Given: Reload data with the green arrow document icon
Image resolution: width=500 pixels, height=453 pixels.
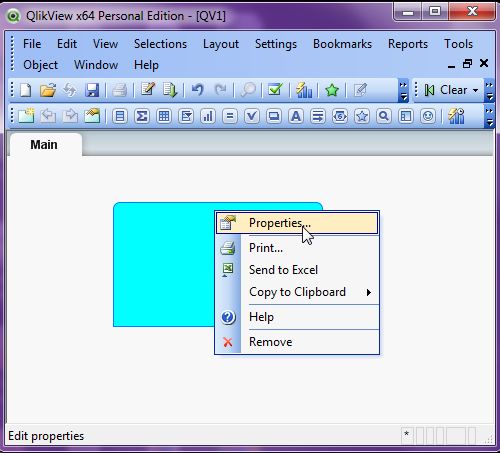Looking at the screenshot, I should click(x=170, y=90).
